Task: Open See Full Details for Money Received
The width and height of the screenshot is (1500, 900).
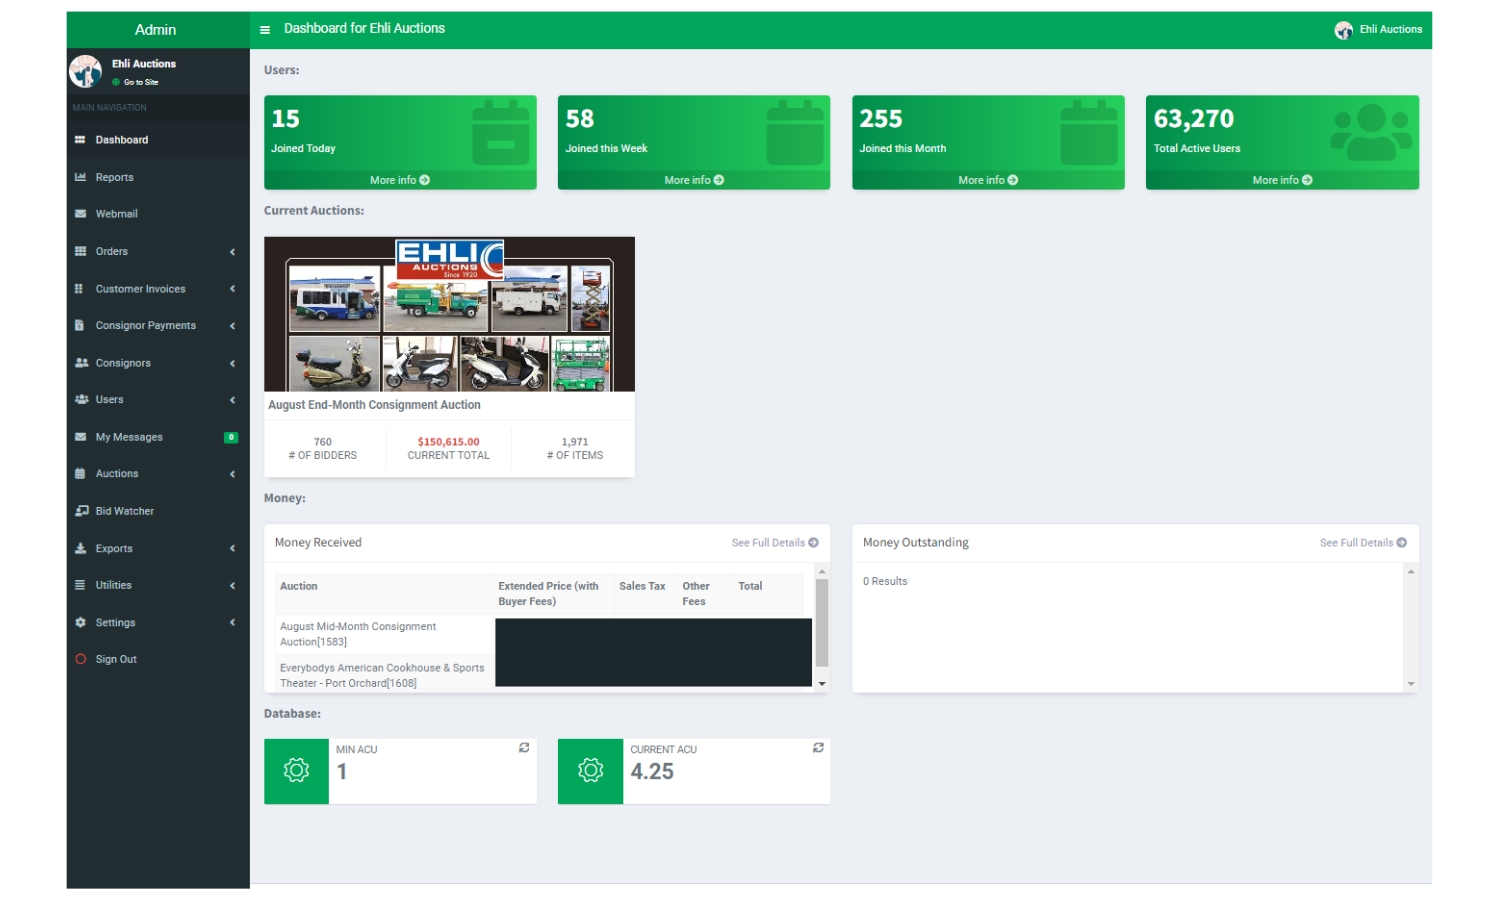Action: point(775,543)
